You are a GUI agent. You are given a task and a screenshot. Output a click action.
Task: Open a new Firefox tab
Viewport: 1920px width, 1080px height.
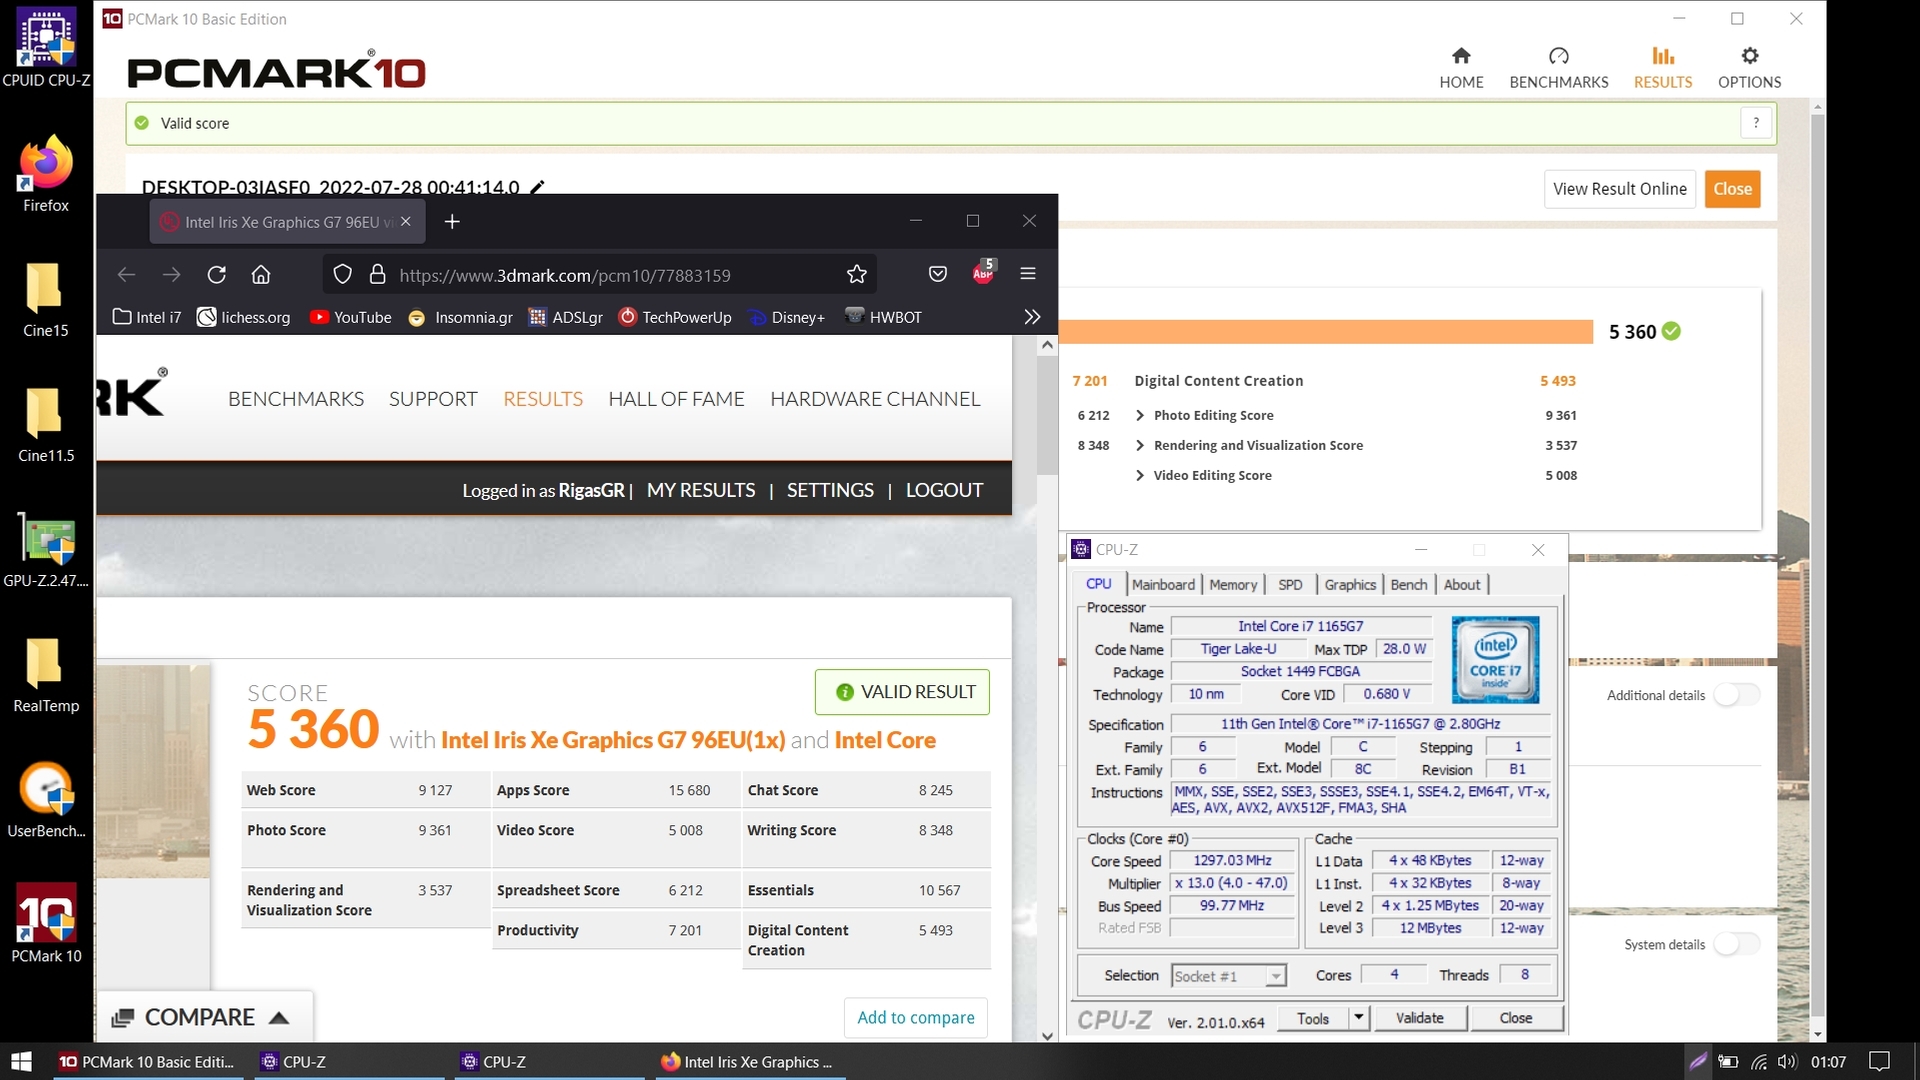452,221
